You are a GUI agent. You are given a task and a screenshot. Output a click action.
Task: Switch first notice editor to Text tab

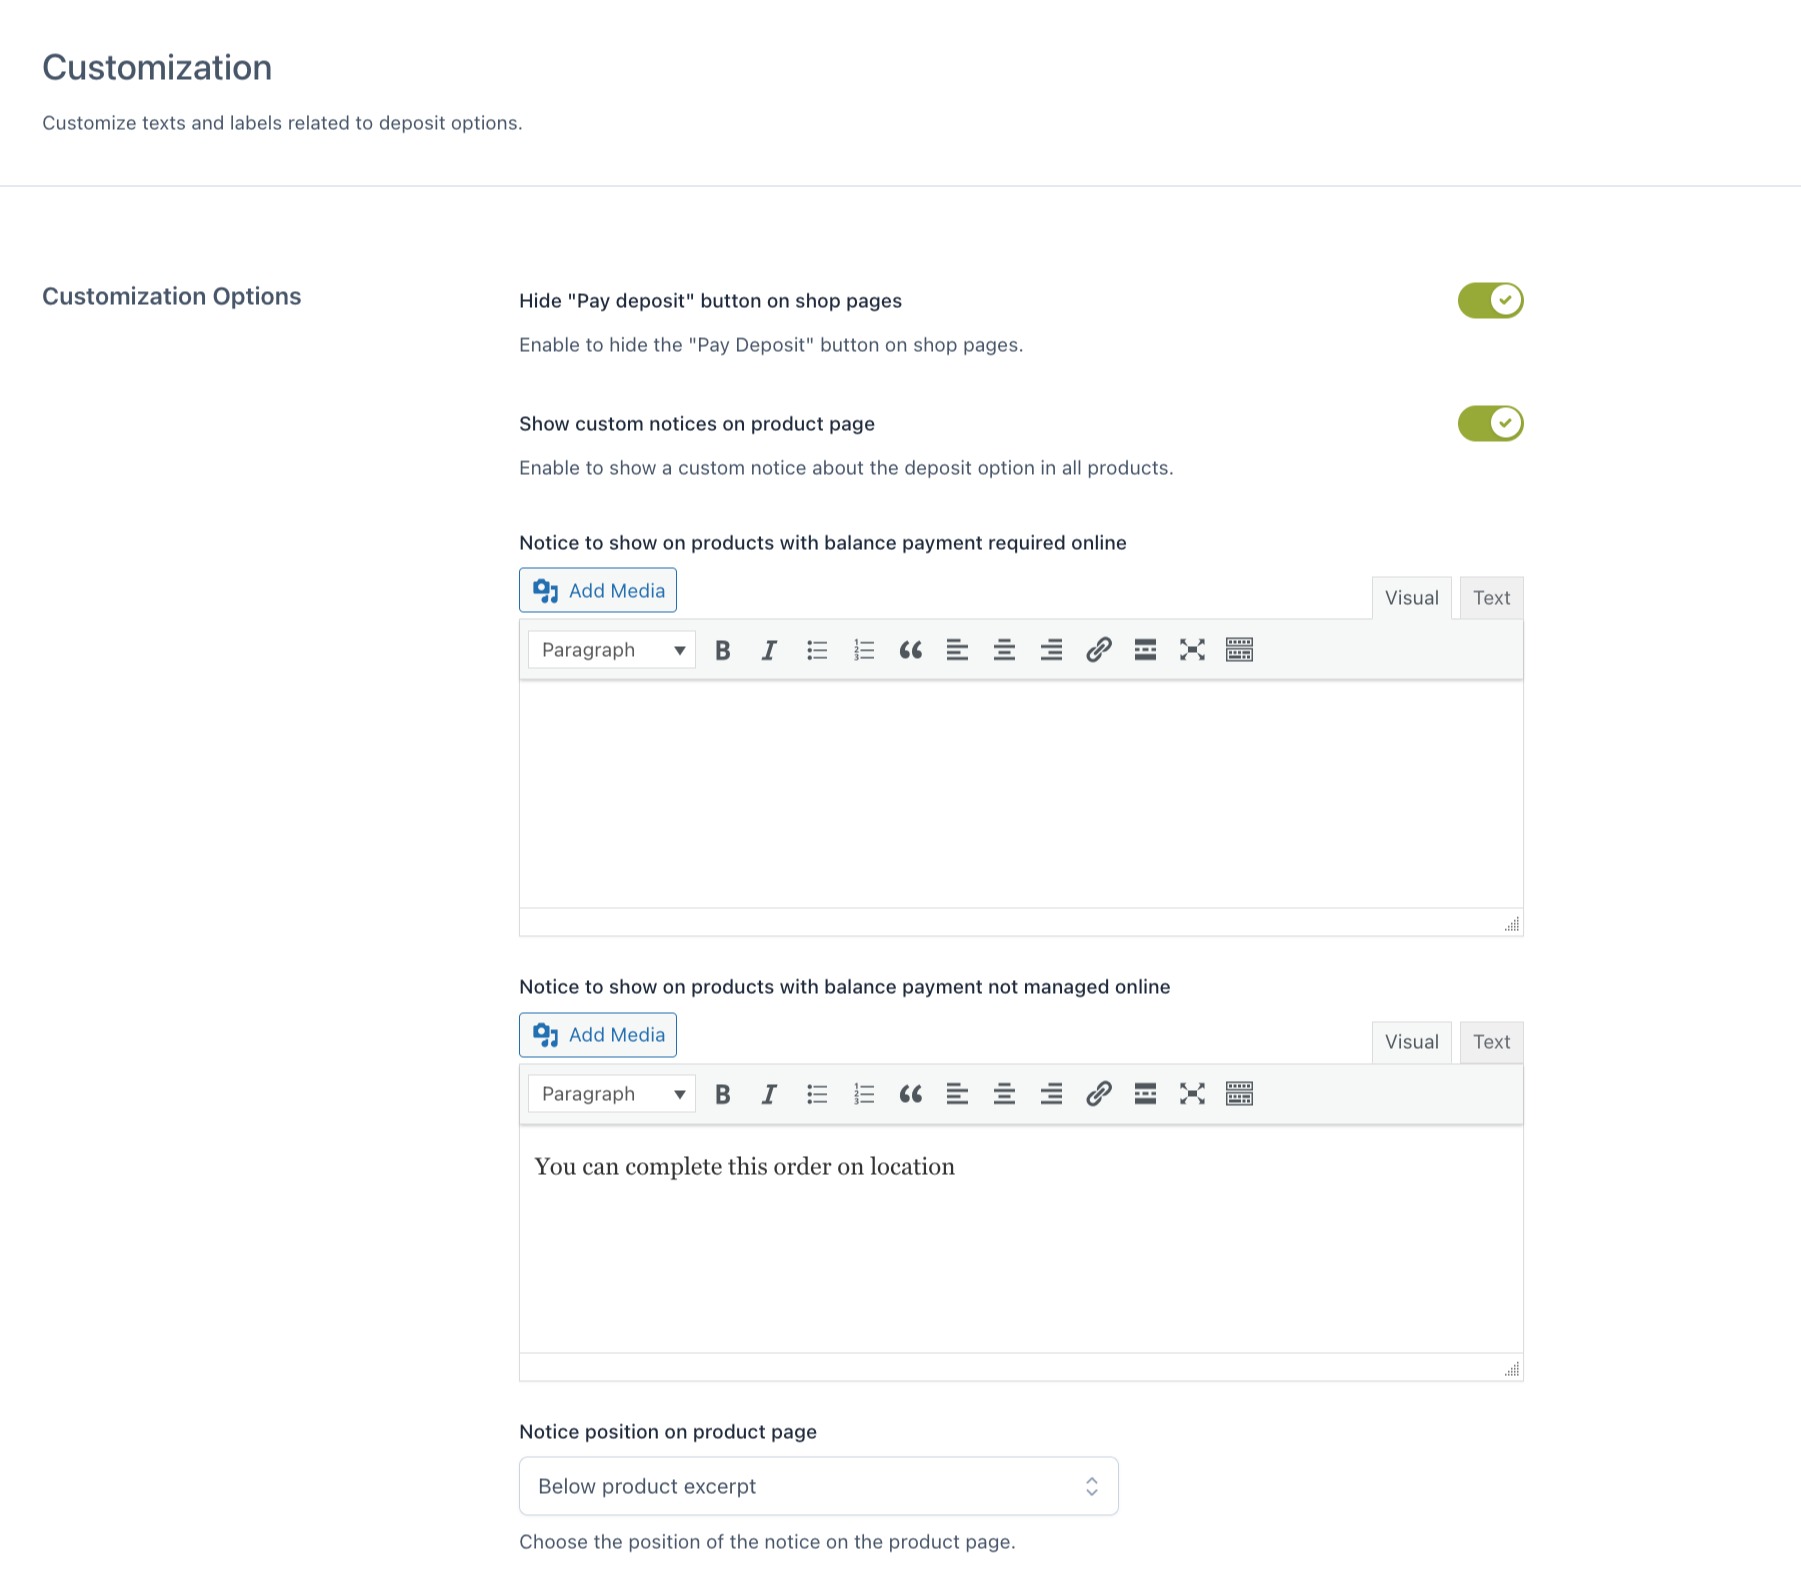pyautogui.click(x=1491, y=598)
